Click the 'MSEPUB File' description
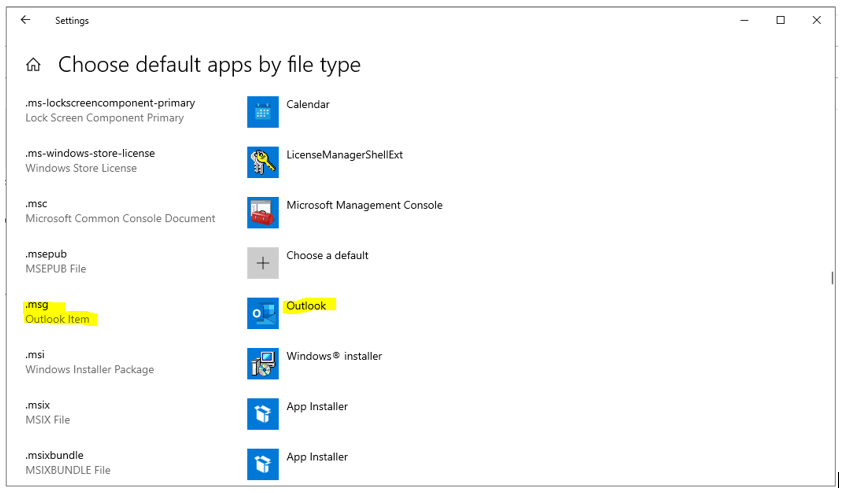842x493 pixels. pyautogui.click(x=56, y=269)
